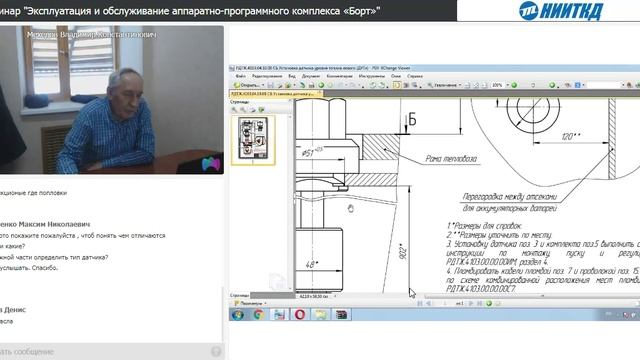Click the horizontal scrollbar of the drawing
640x360 pixels.
pos(531,296)
